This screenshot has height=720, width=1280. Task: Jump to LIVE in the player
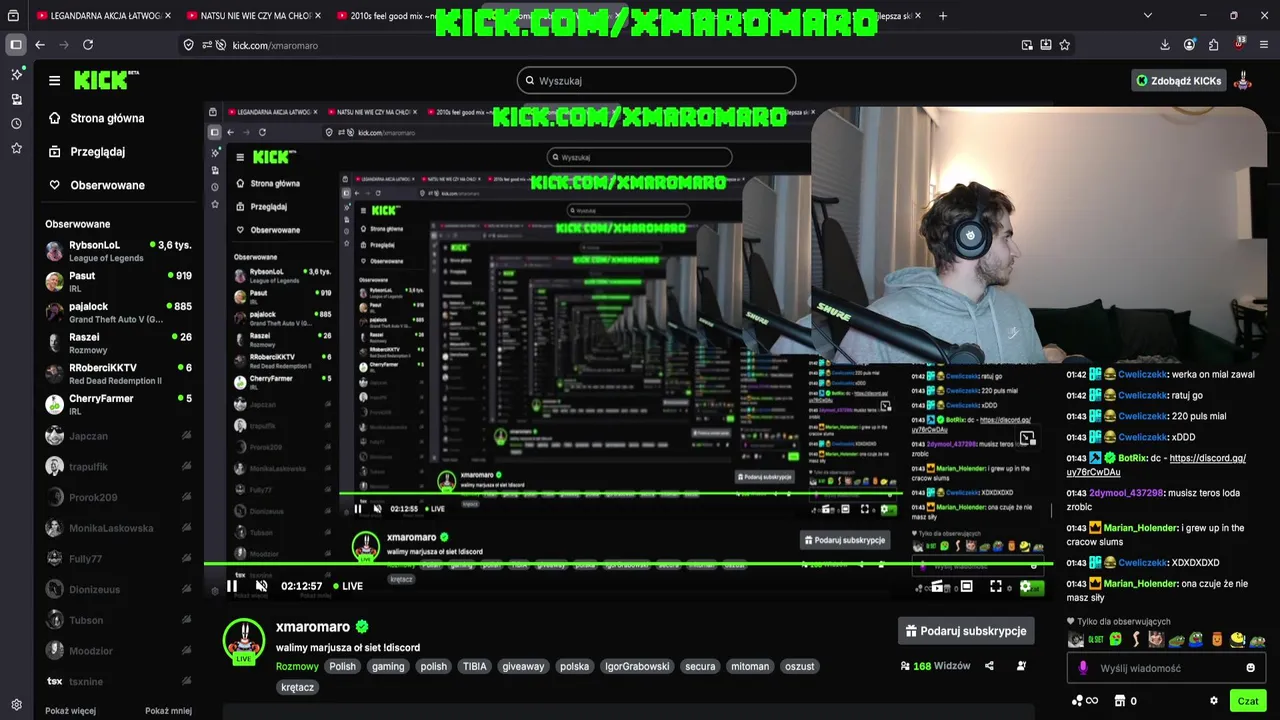pyautogui.click(x=347, y=586)
